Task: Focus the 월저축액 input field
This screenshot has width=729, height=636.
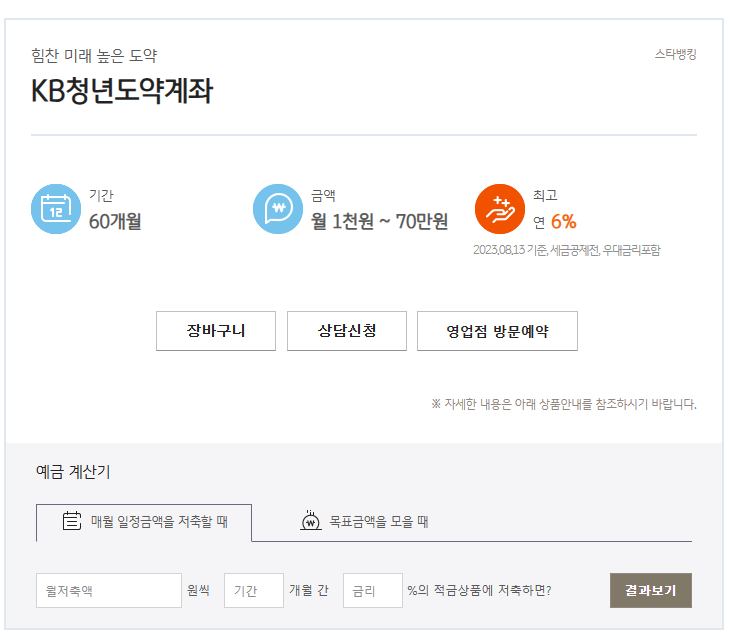Action: coord(109,590)
